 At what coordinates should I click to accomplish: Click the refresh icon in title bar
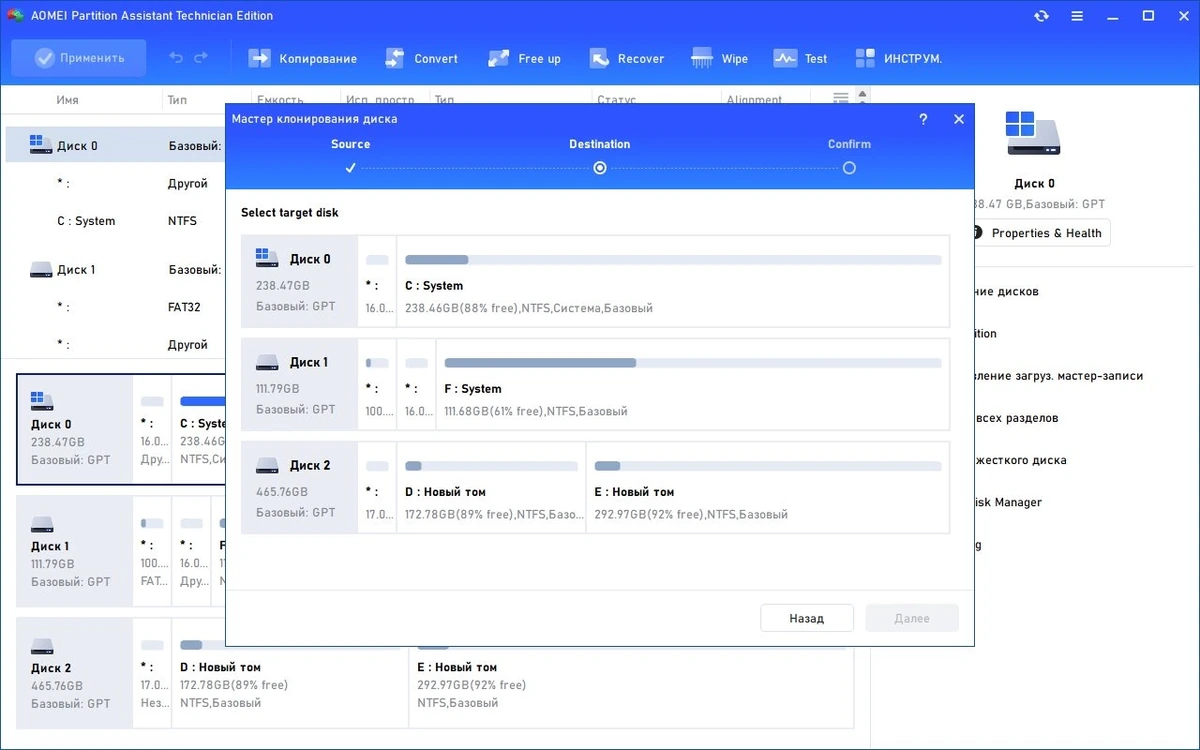(x=1042, y=16)
